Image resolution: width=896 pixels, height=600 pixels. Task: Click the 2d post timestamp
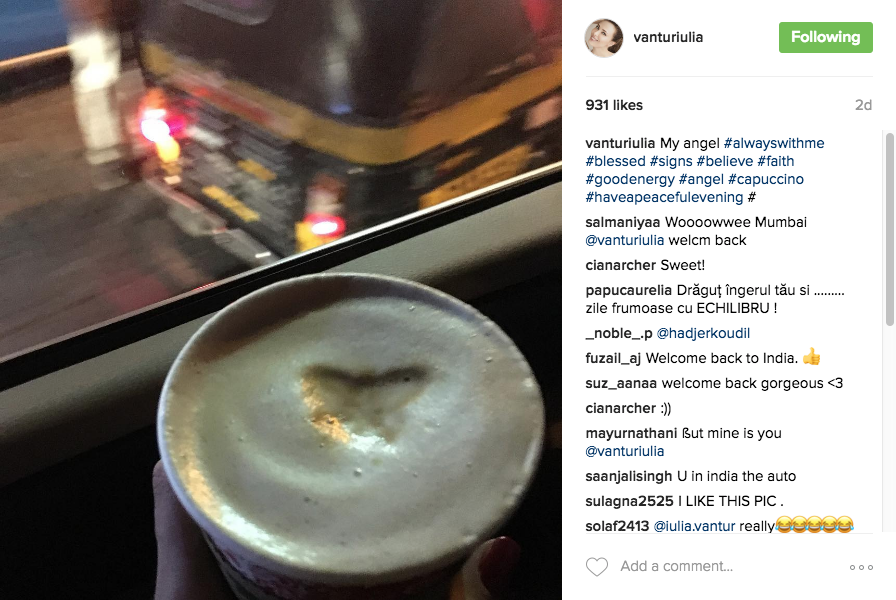[x=863, y=105]
